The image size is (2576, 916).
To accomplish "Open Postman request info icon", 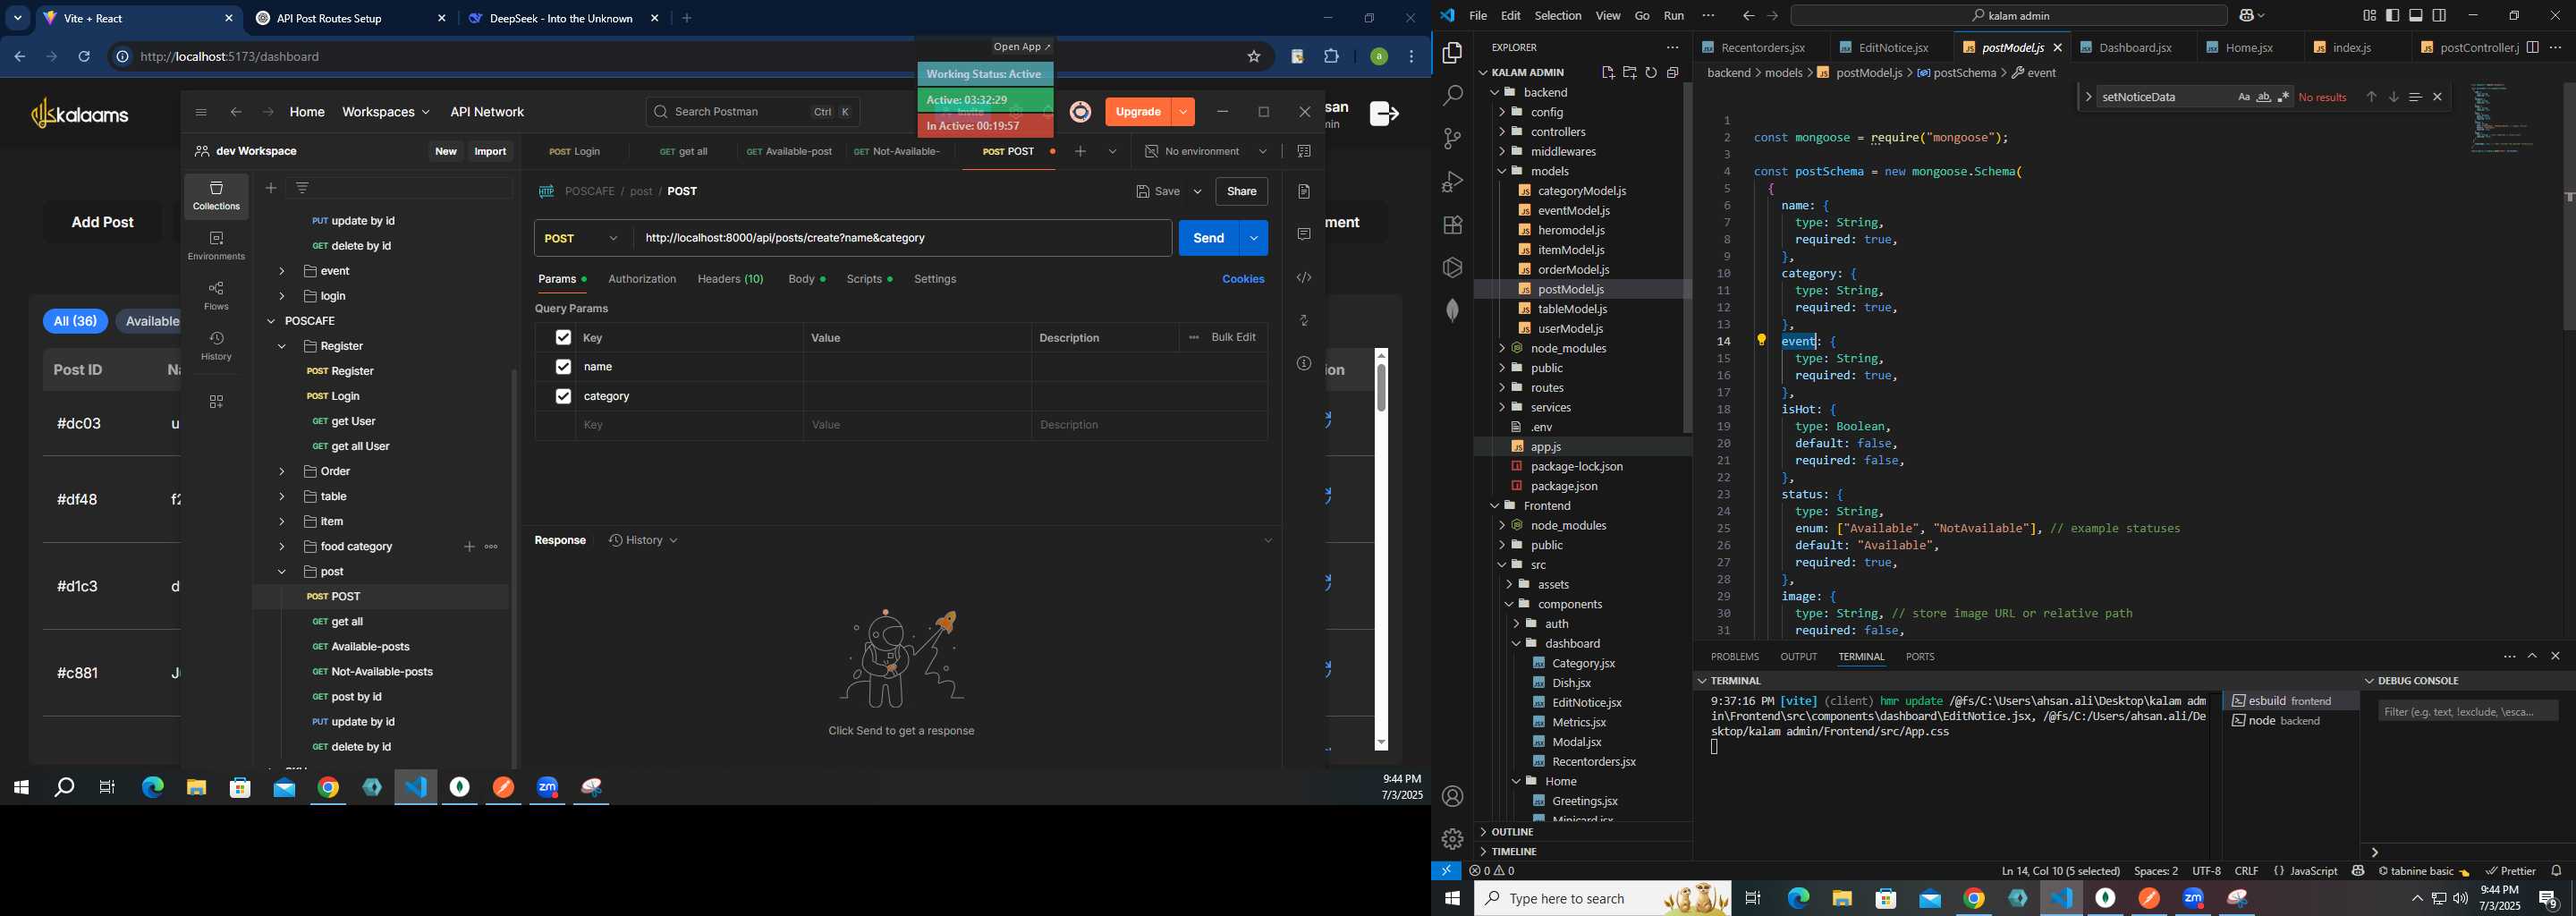I will (1304, 364).
